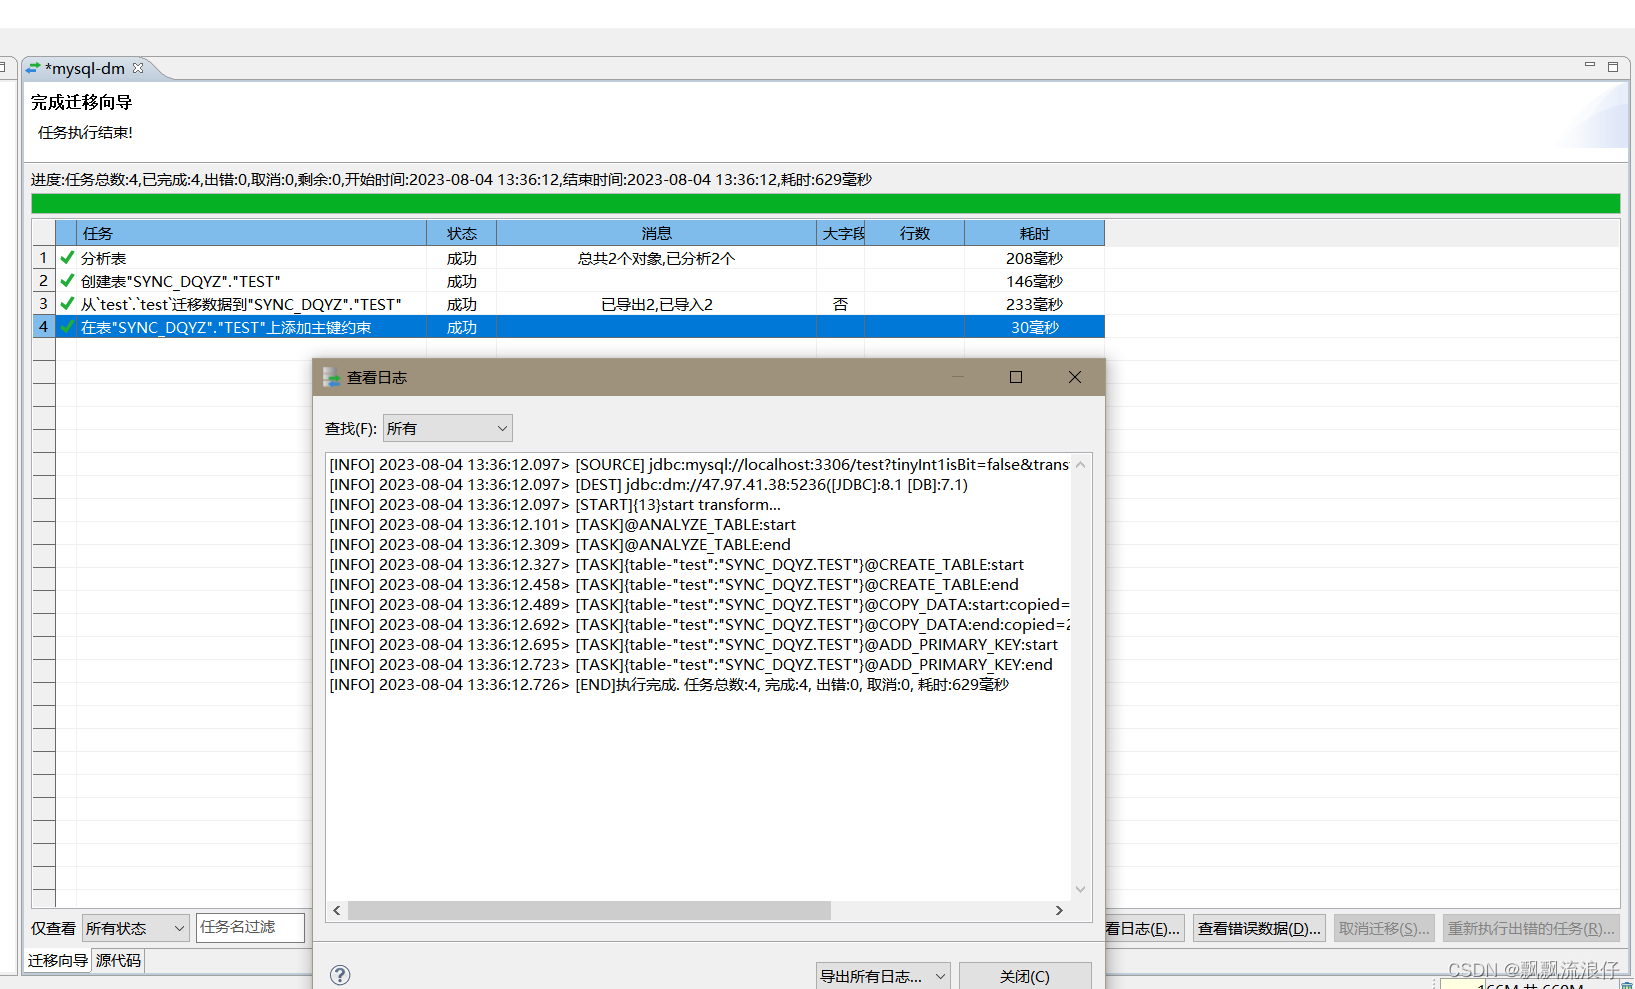The image size is (1635, 989).
Task: Select the 分析表 task row
Action: coord(568,258)
